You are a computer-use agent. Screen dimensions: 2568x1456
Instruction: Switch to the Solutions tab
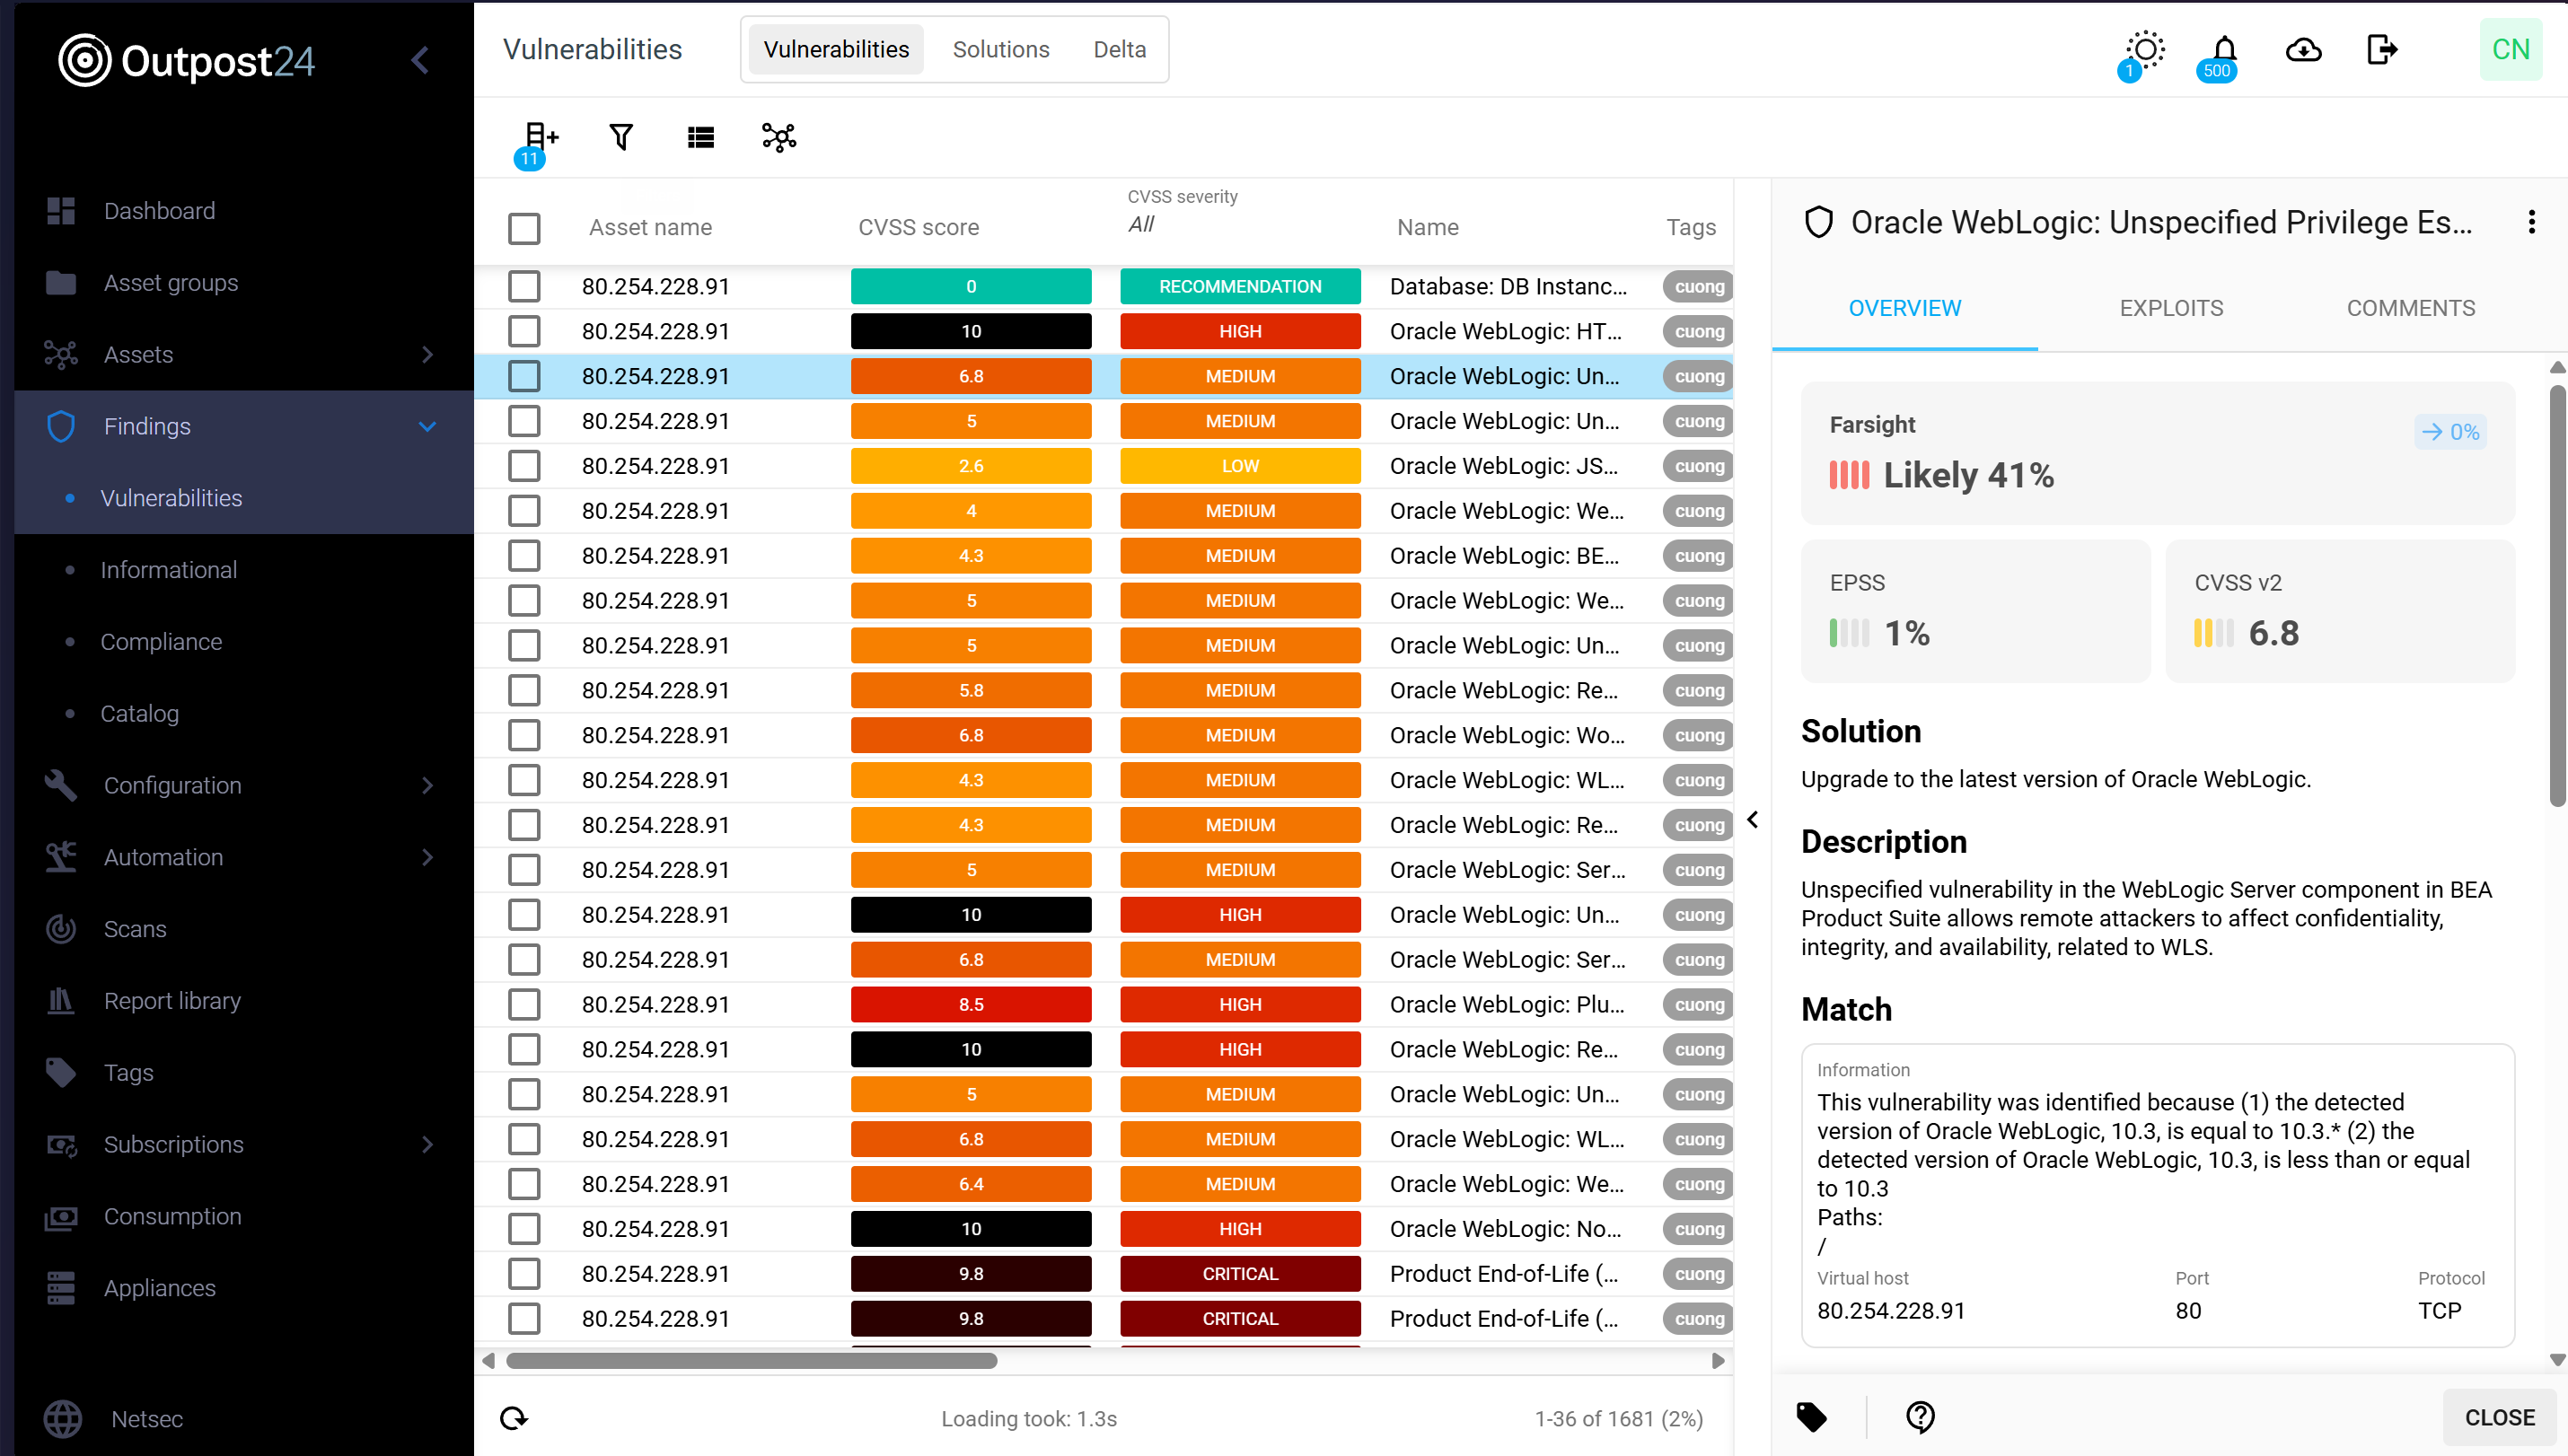(1000, 50)
